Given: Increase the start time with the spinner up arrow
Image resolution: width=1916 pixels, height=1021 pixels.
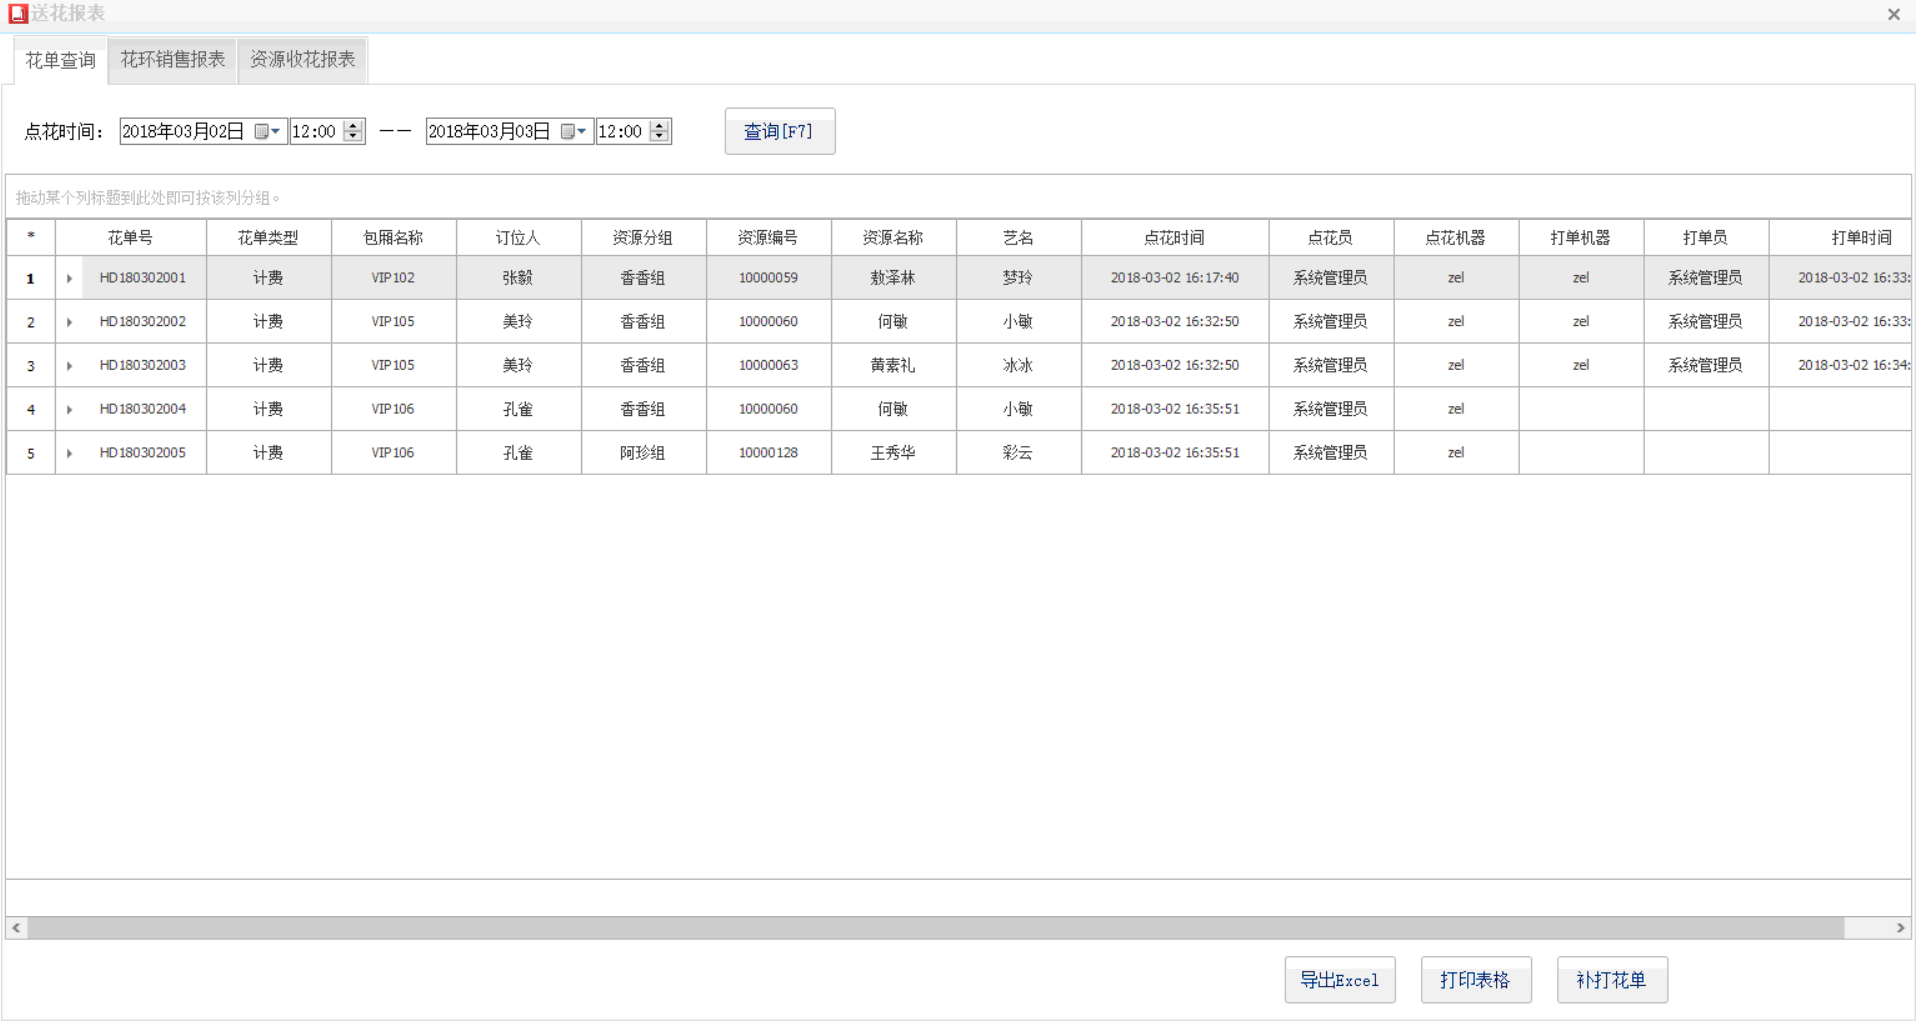Looking at the screenshot, I should pyautogui.click(x=353, y=126).
